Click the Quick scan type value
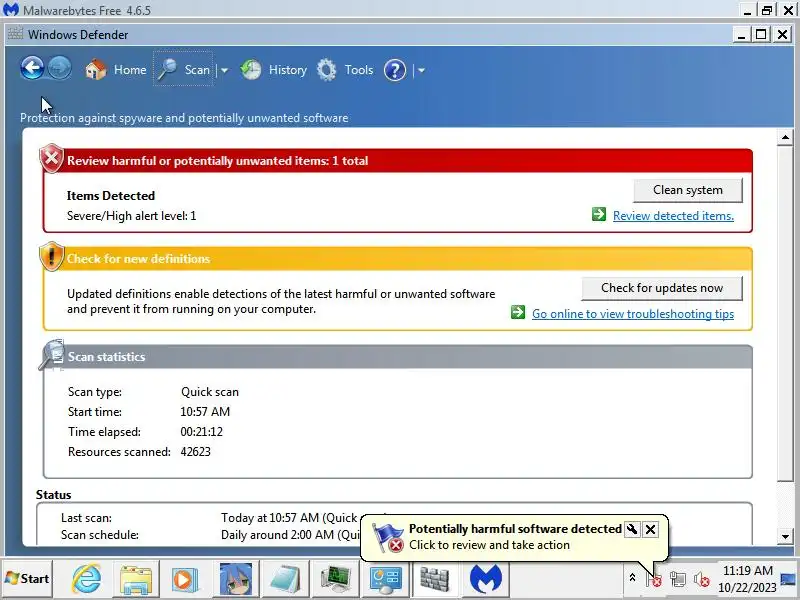Screen dimensions: 800x600 pos(210,392)
